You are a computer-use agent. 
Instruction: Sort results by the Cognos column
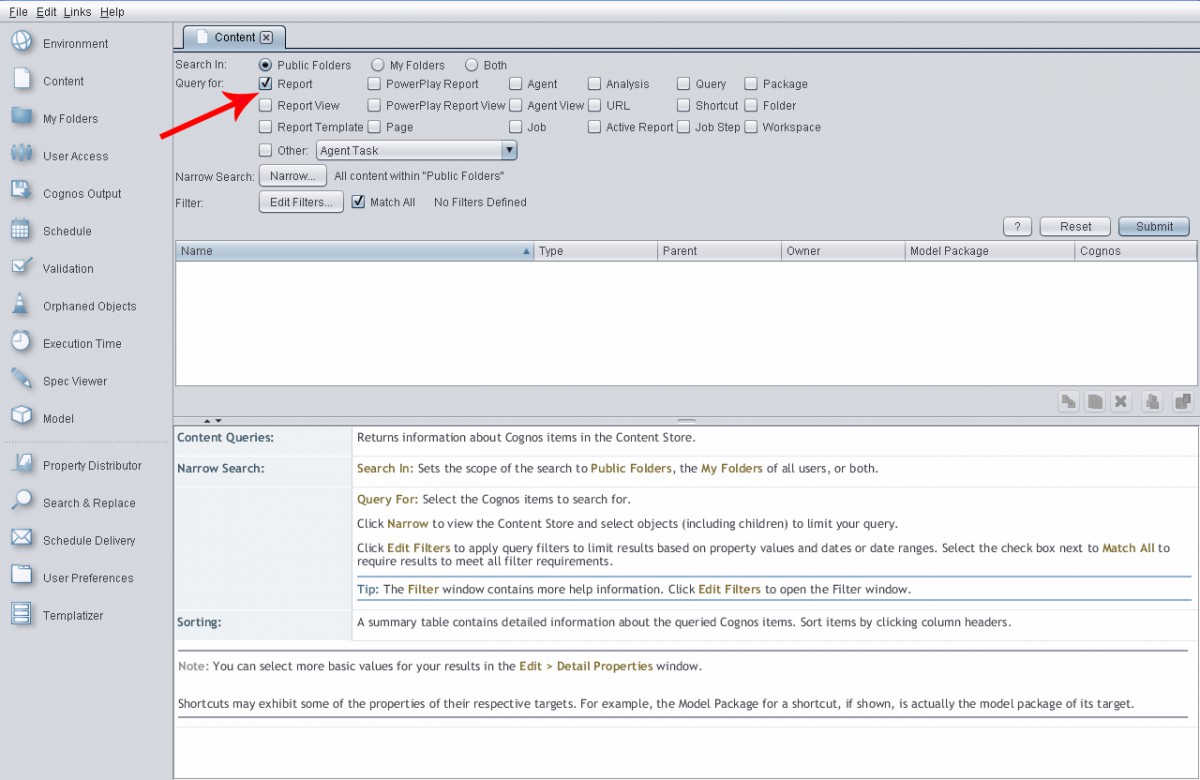point(1136,251)
